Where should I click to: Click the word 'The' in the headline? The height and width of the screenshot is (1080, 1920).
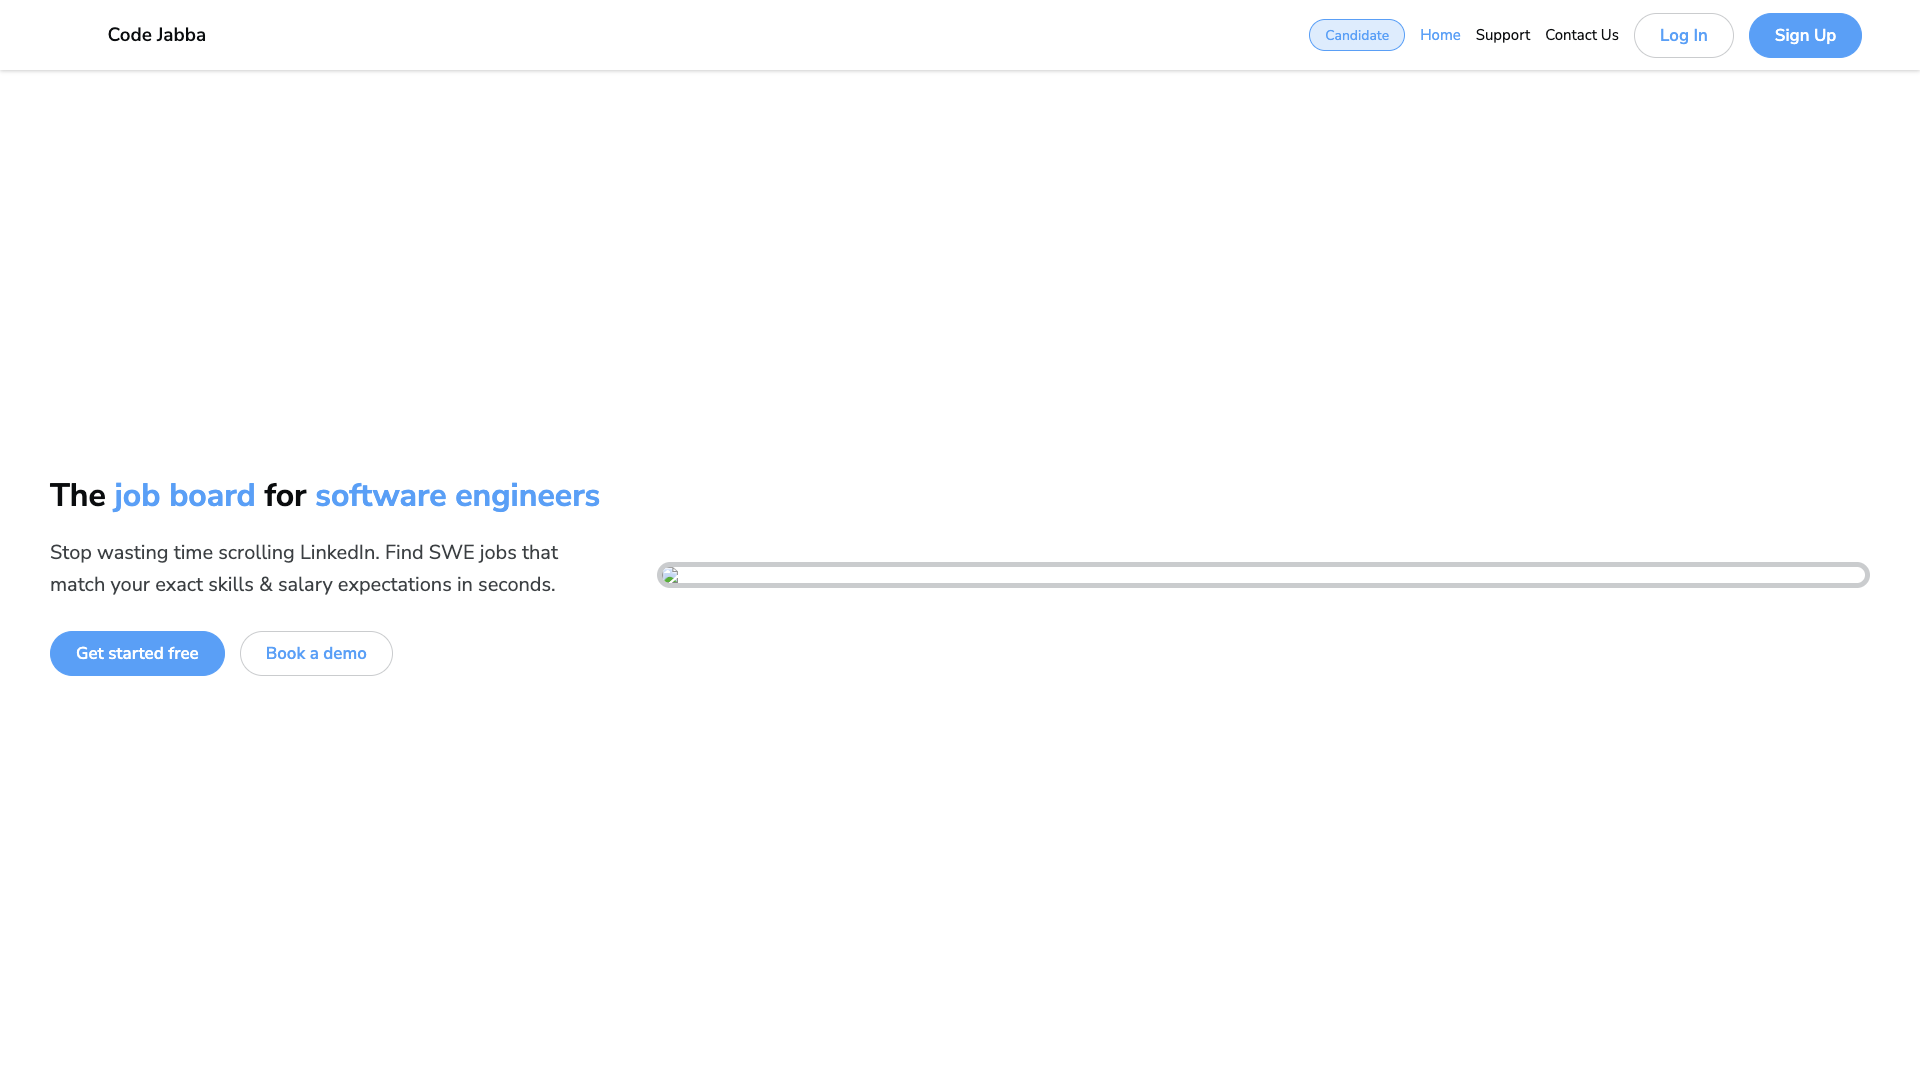click(77, 496)
